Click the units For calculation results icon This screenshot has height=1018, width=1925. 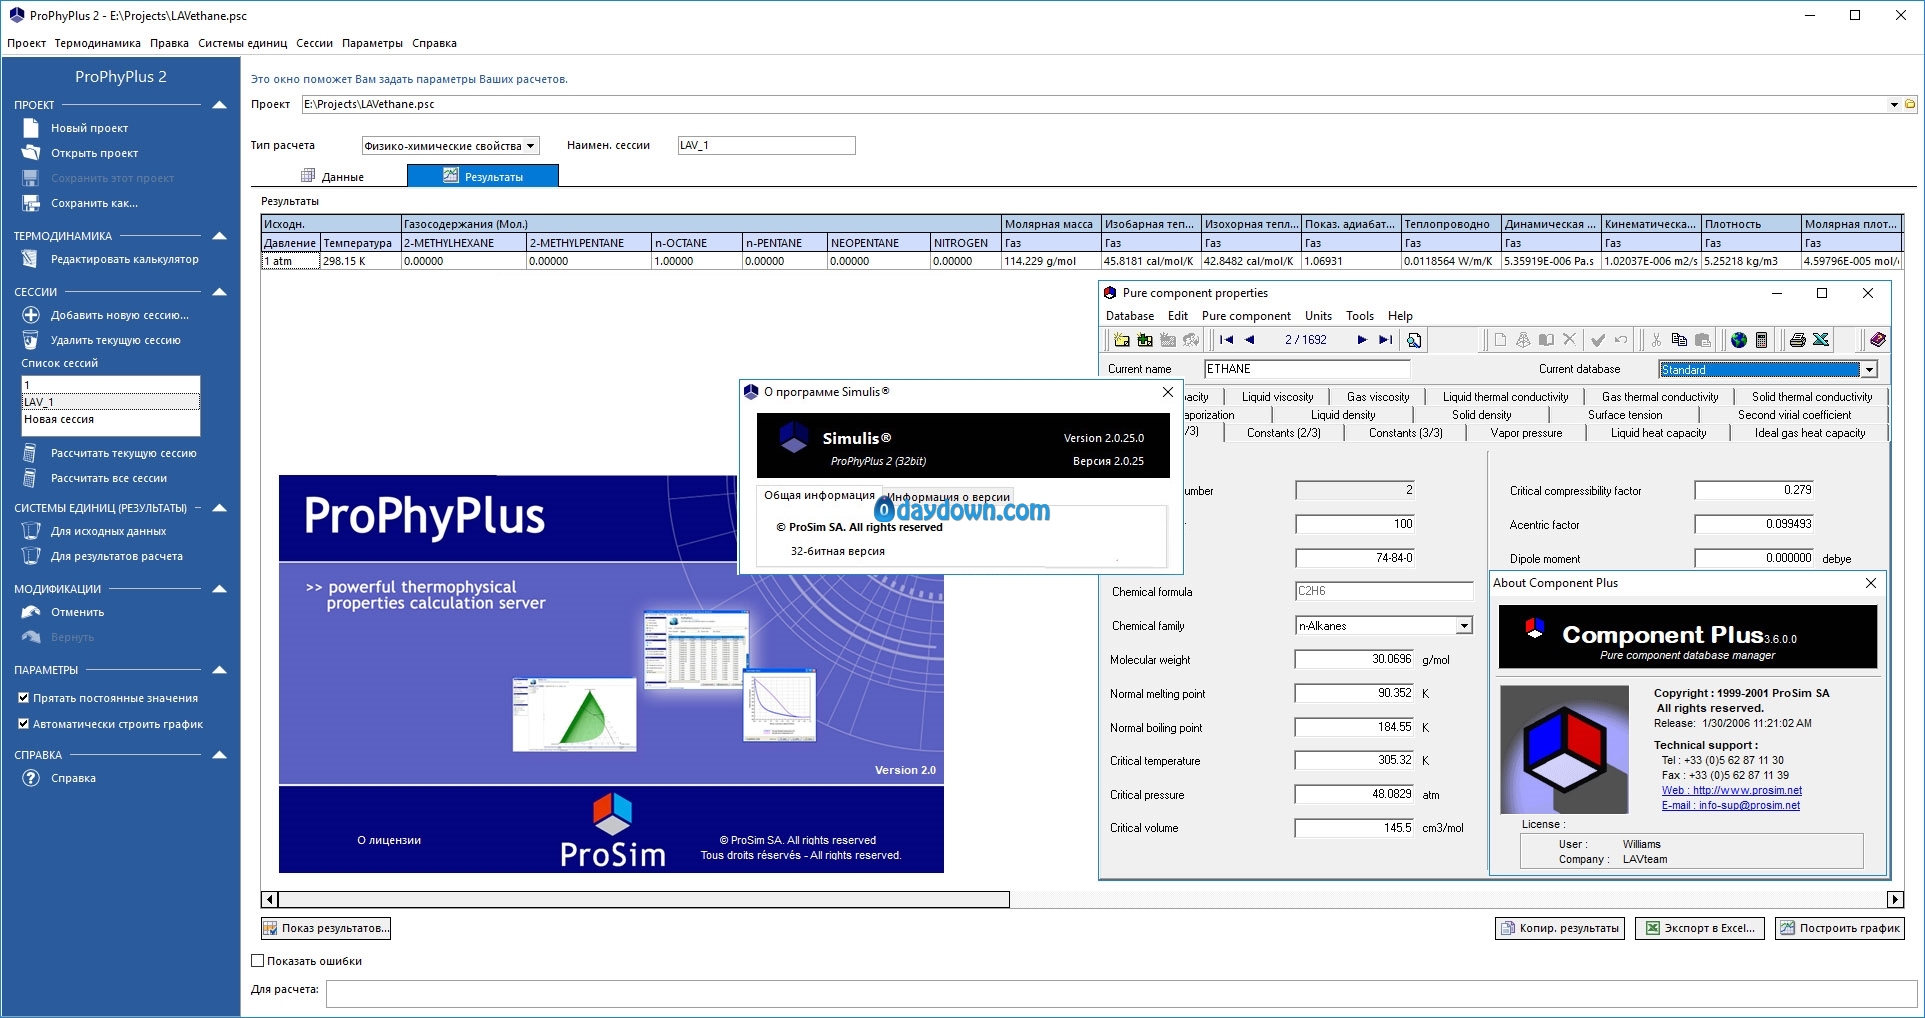31,556
